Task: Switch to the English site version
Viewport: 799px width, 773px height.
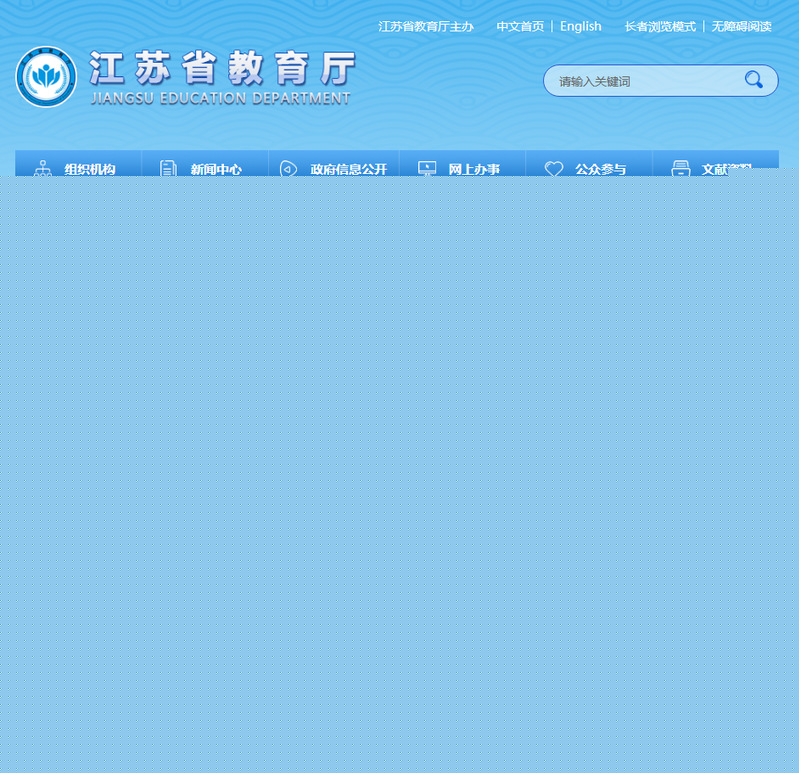Action: 580,26
